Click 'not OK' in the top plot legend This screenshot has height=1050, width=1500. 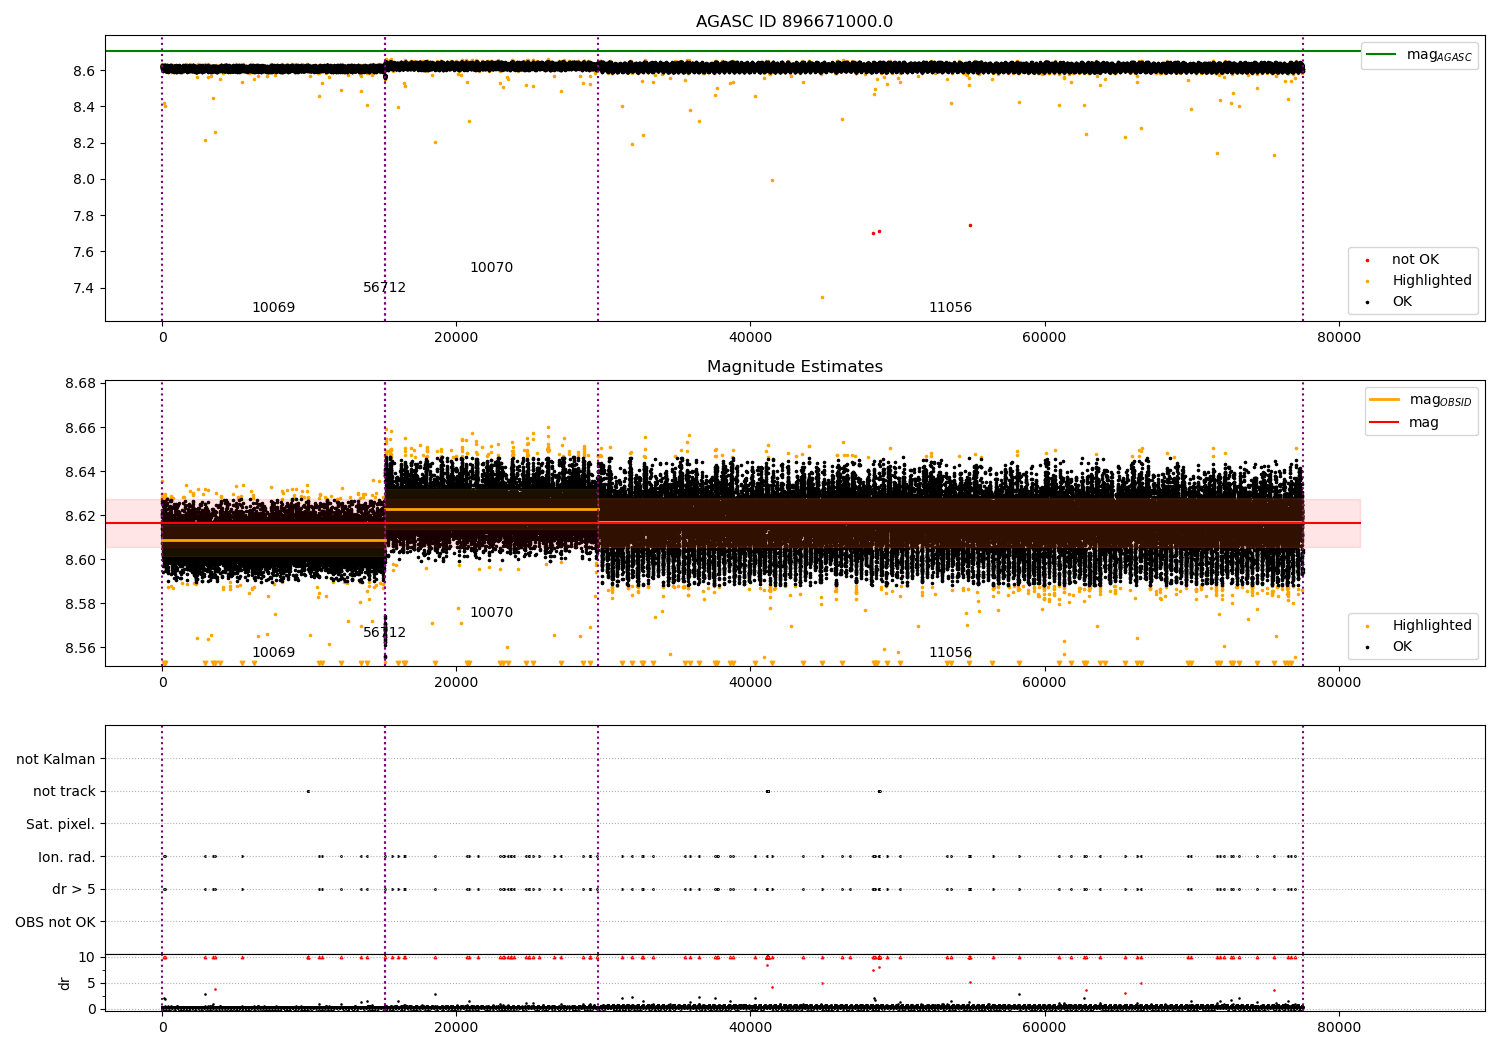coord(1415,260)
